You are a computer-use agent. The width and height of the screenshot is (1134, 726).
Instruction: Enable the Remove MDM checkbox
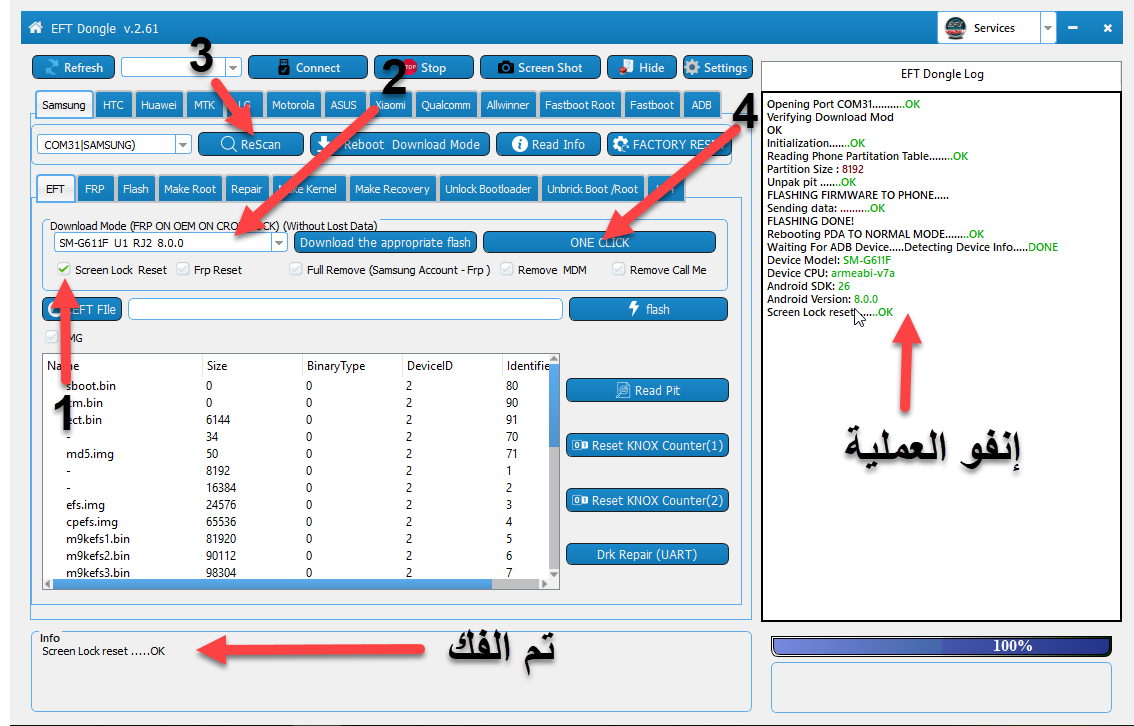[507, 269]
